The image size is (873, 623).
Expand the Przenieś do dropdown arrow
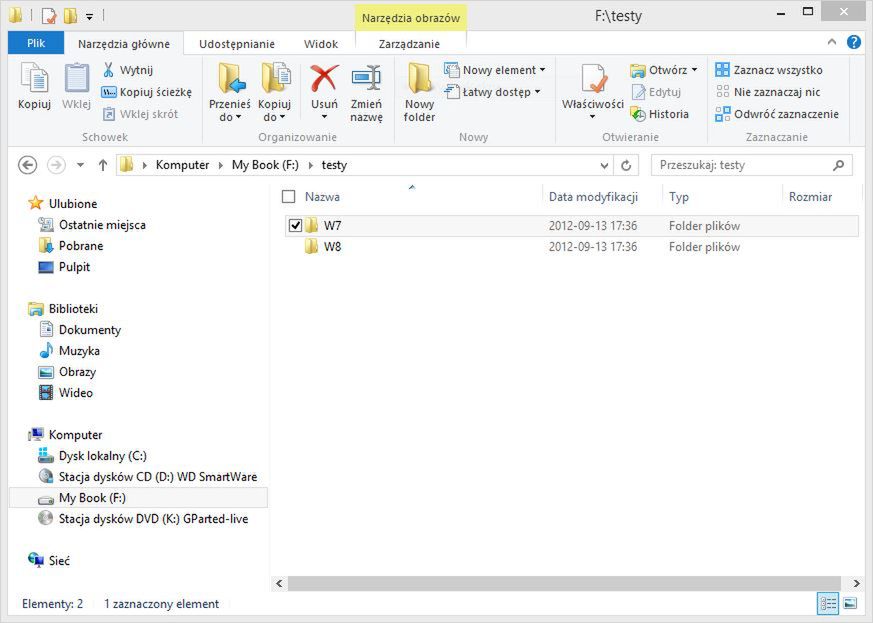(x=238, y=117)
